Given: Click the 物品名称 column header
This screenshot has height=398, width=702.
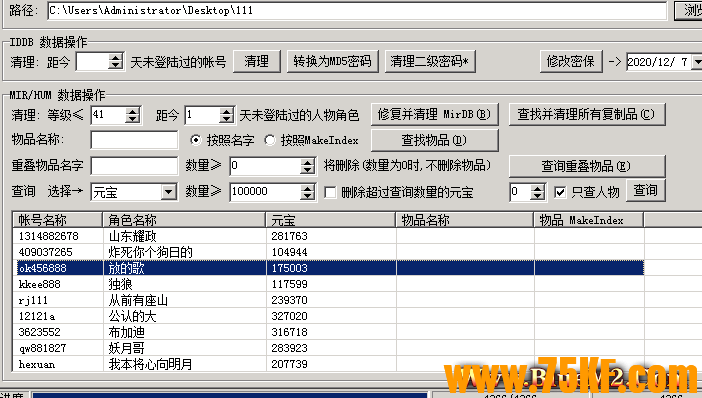Looking at the screenshot, I should click(465, 220).
